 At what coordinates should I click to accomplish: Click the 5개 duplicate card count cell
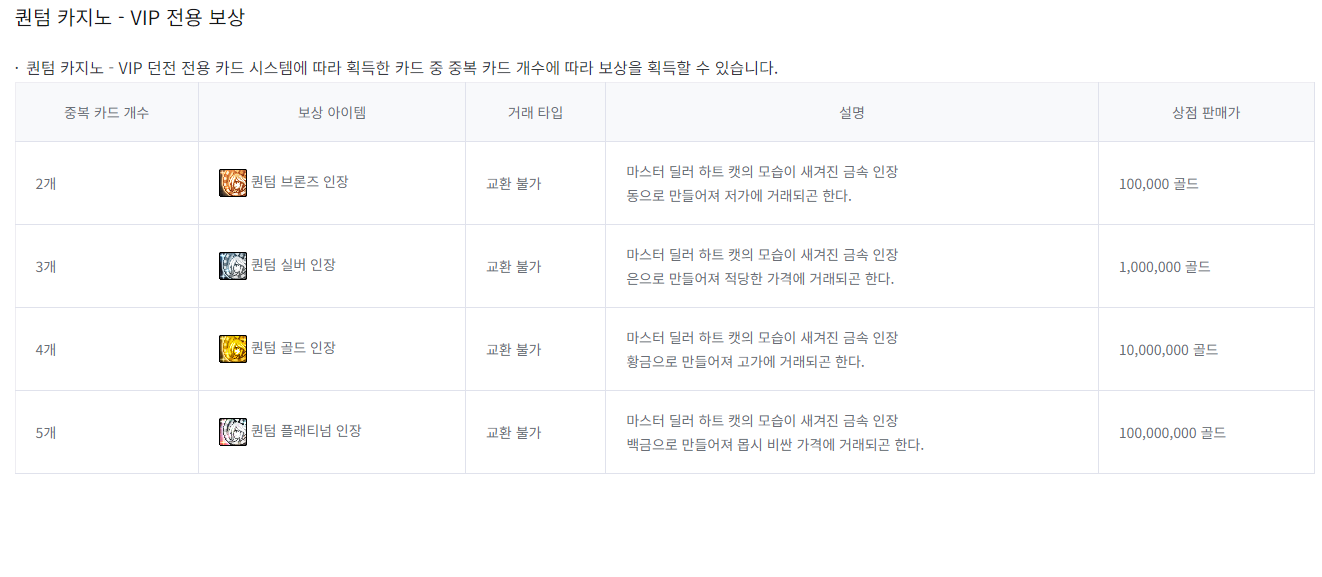click(46, 433)
